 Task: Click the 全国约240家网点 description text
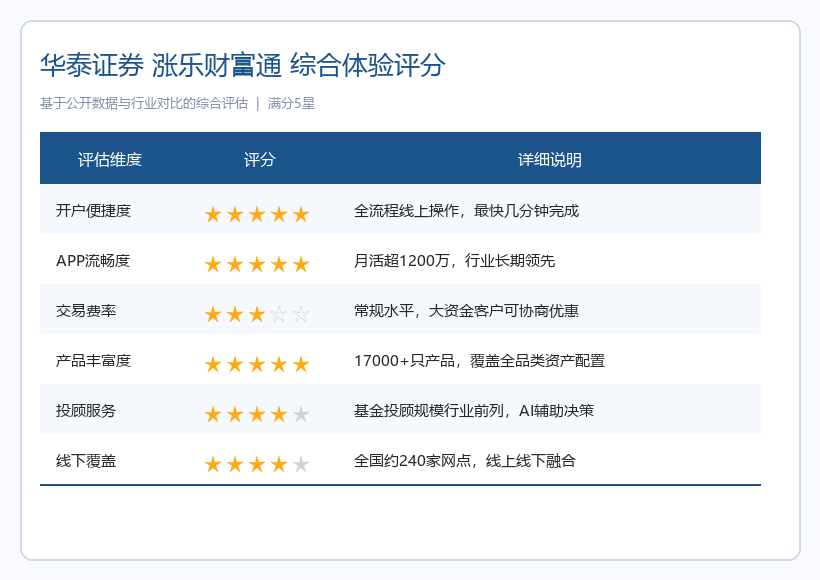pyautogui.click(x=412, y=461)
